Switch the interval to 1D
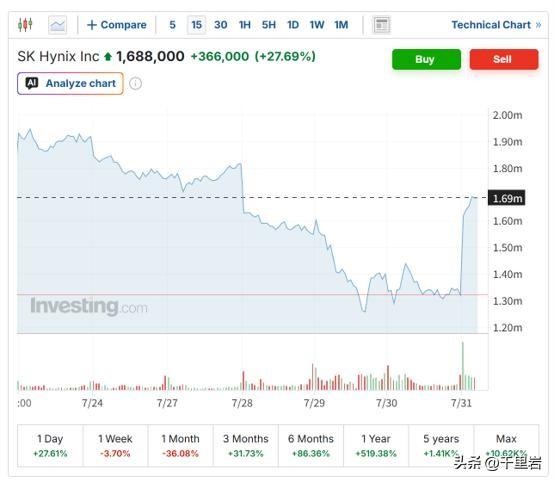Viewport: 554px width, 482px height. point(293,25)
